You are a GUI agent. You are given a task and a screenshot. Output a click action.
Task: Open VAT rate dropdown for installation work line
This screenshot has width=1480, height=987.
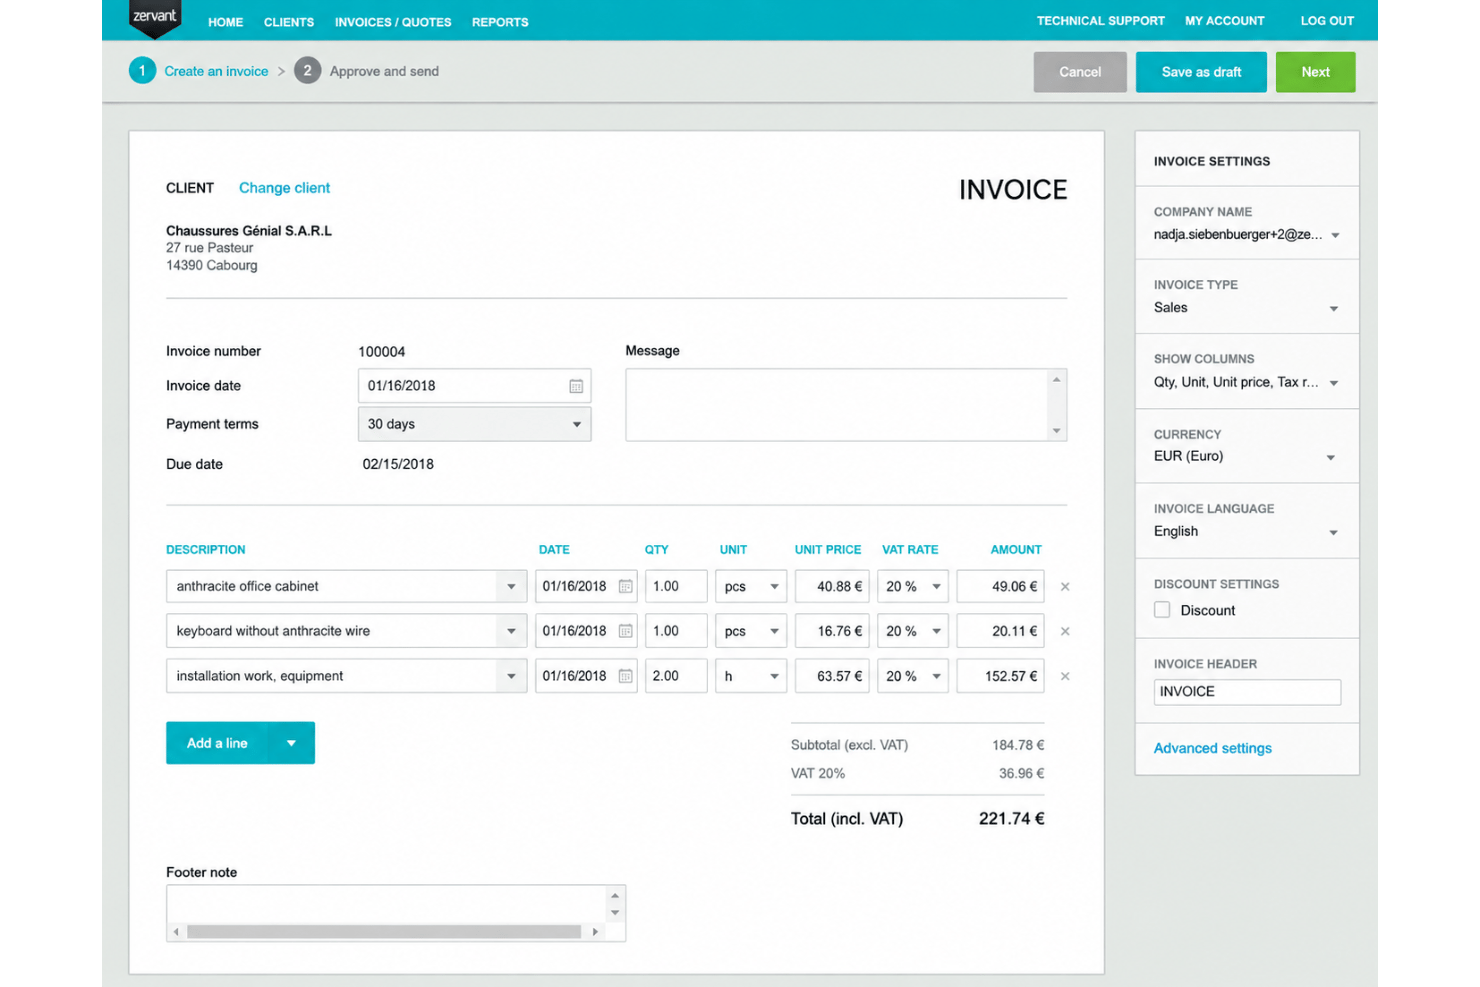click(x=913, y=676)
